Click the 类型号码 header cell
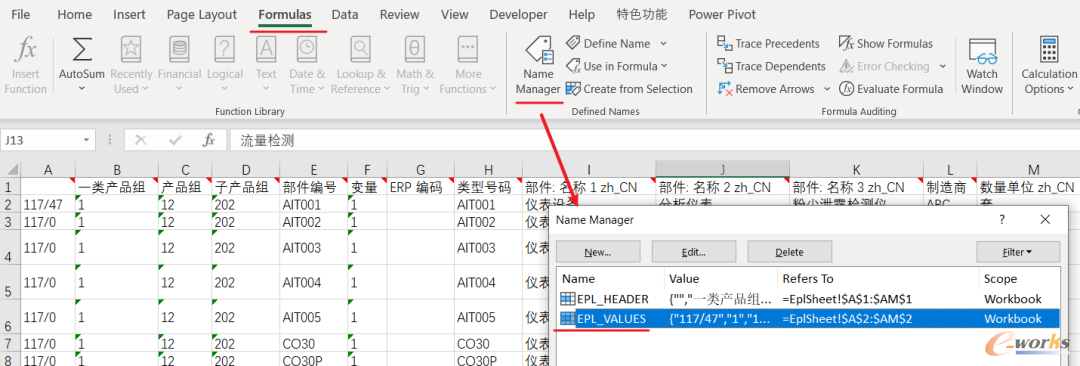Screen dimensions: 1080x366 coord(488,187)
